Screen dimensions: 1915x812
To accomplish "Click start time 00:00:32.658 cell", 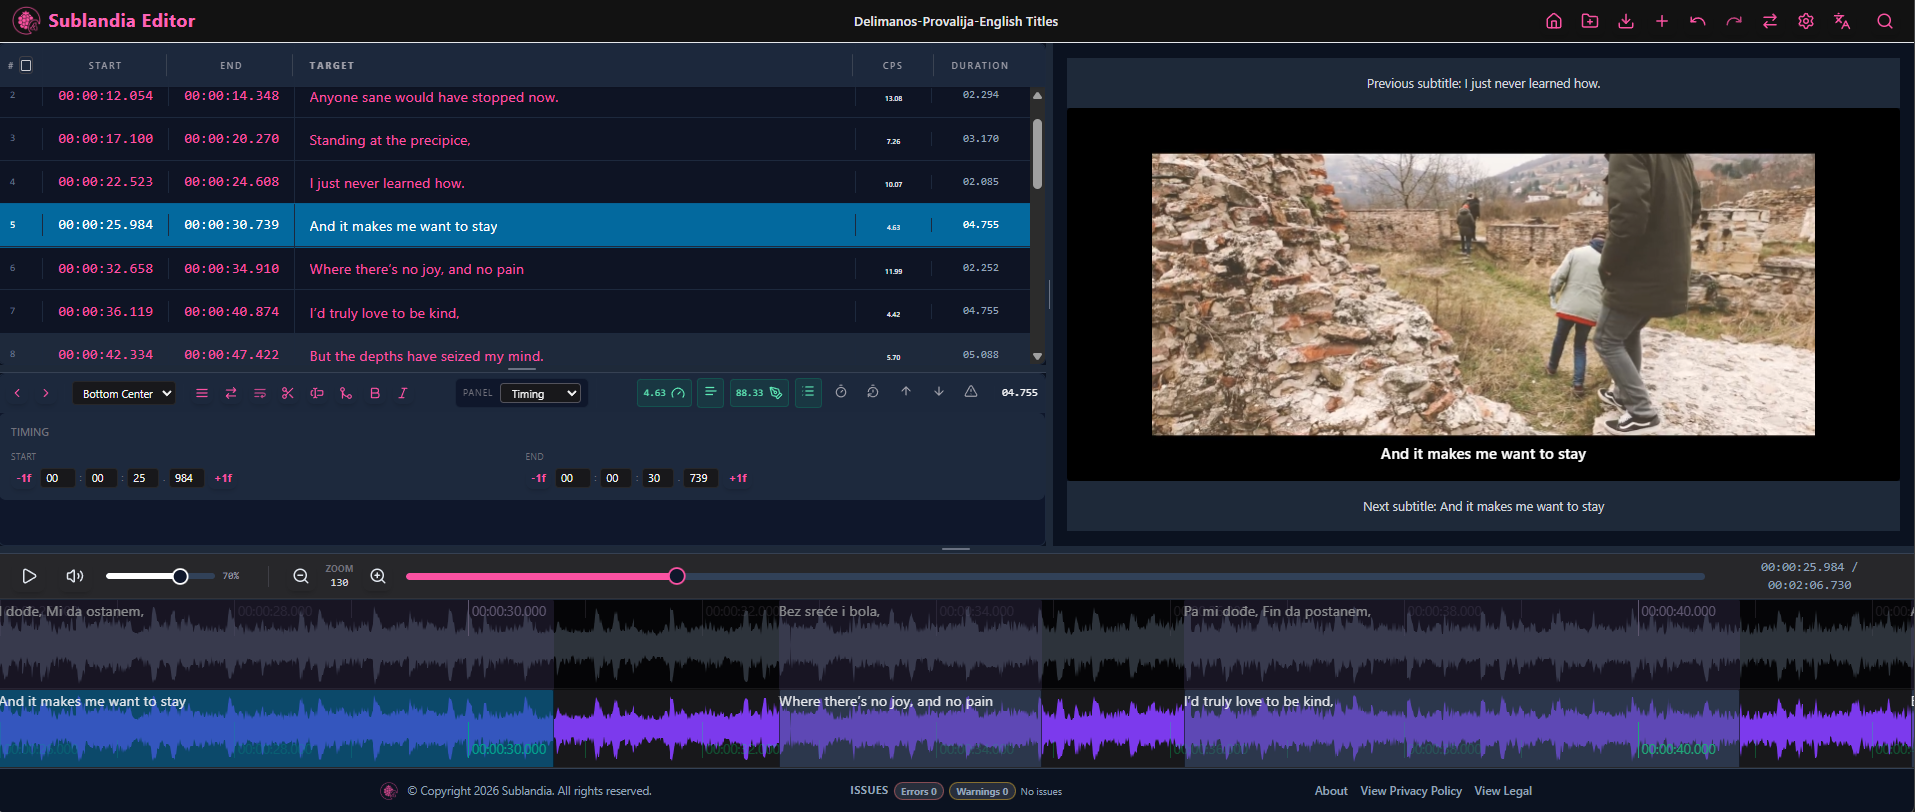I will 106,269.
